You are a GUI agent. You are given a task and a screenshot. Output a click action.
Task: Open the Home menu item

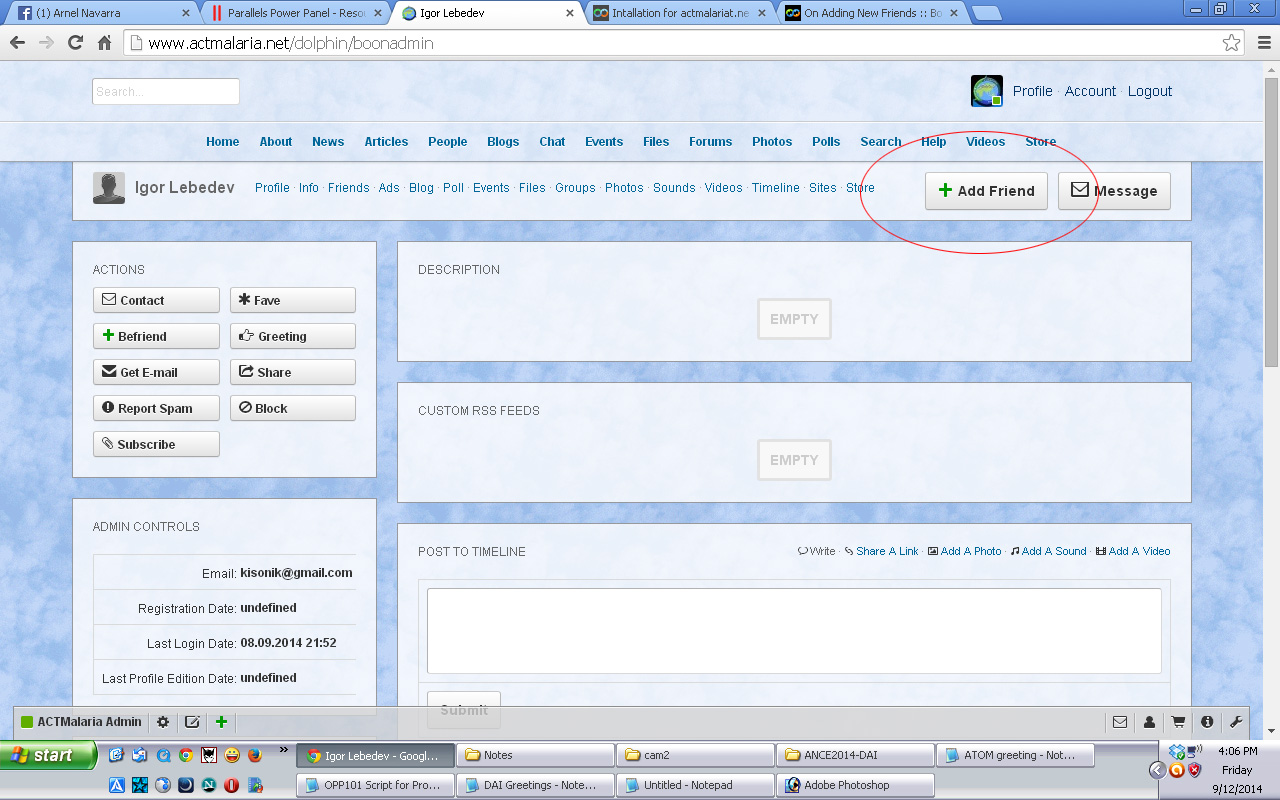tap(222, 142)
